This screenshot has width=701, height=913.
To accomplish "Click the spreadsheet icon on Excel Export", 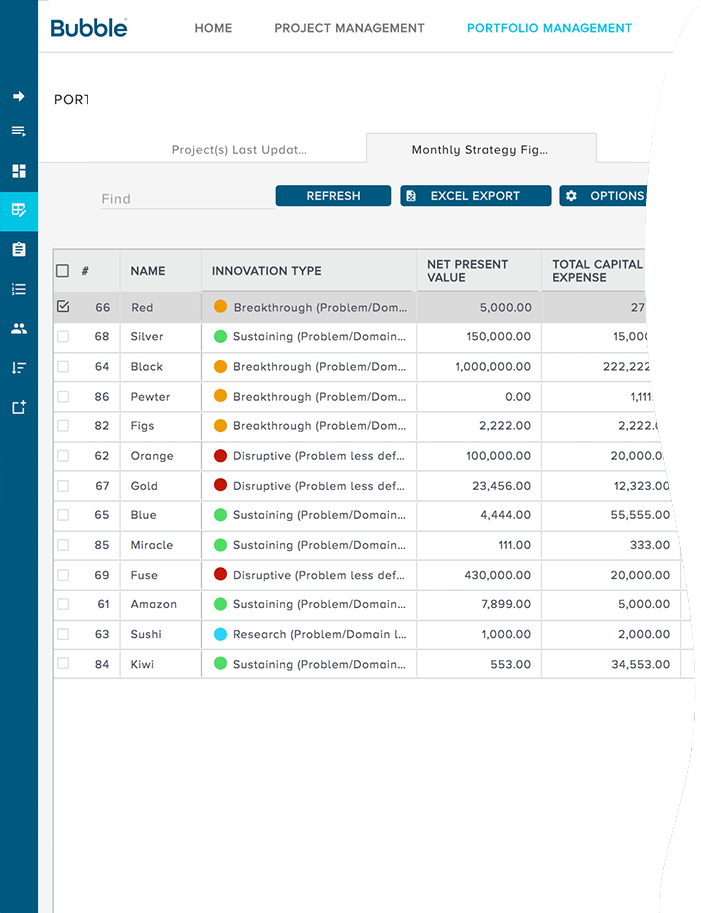I will [x=411, y=196].
